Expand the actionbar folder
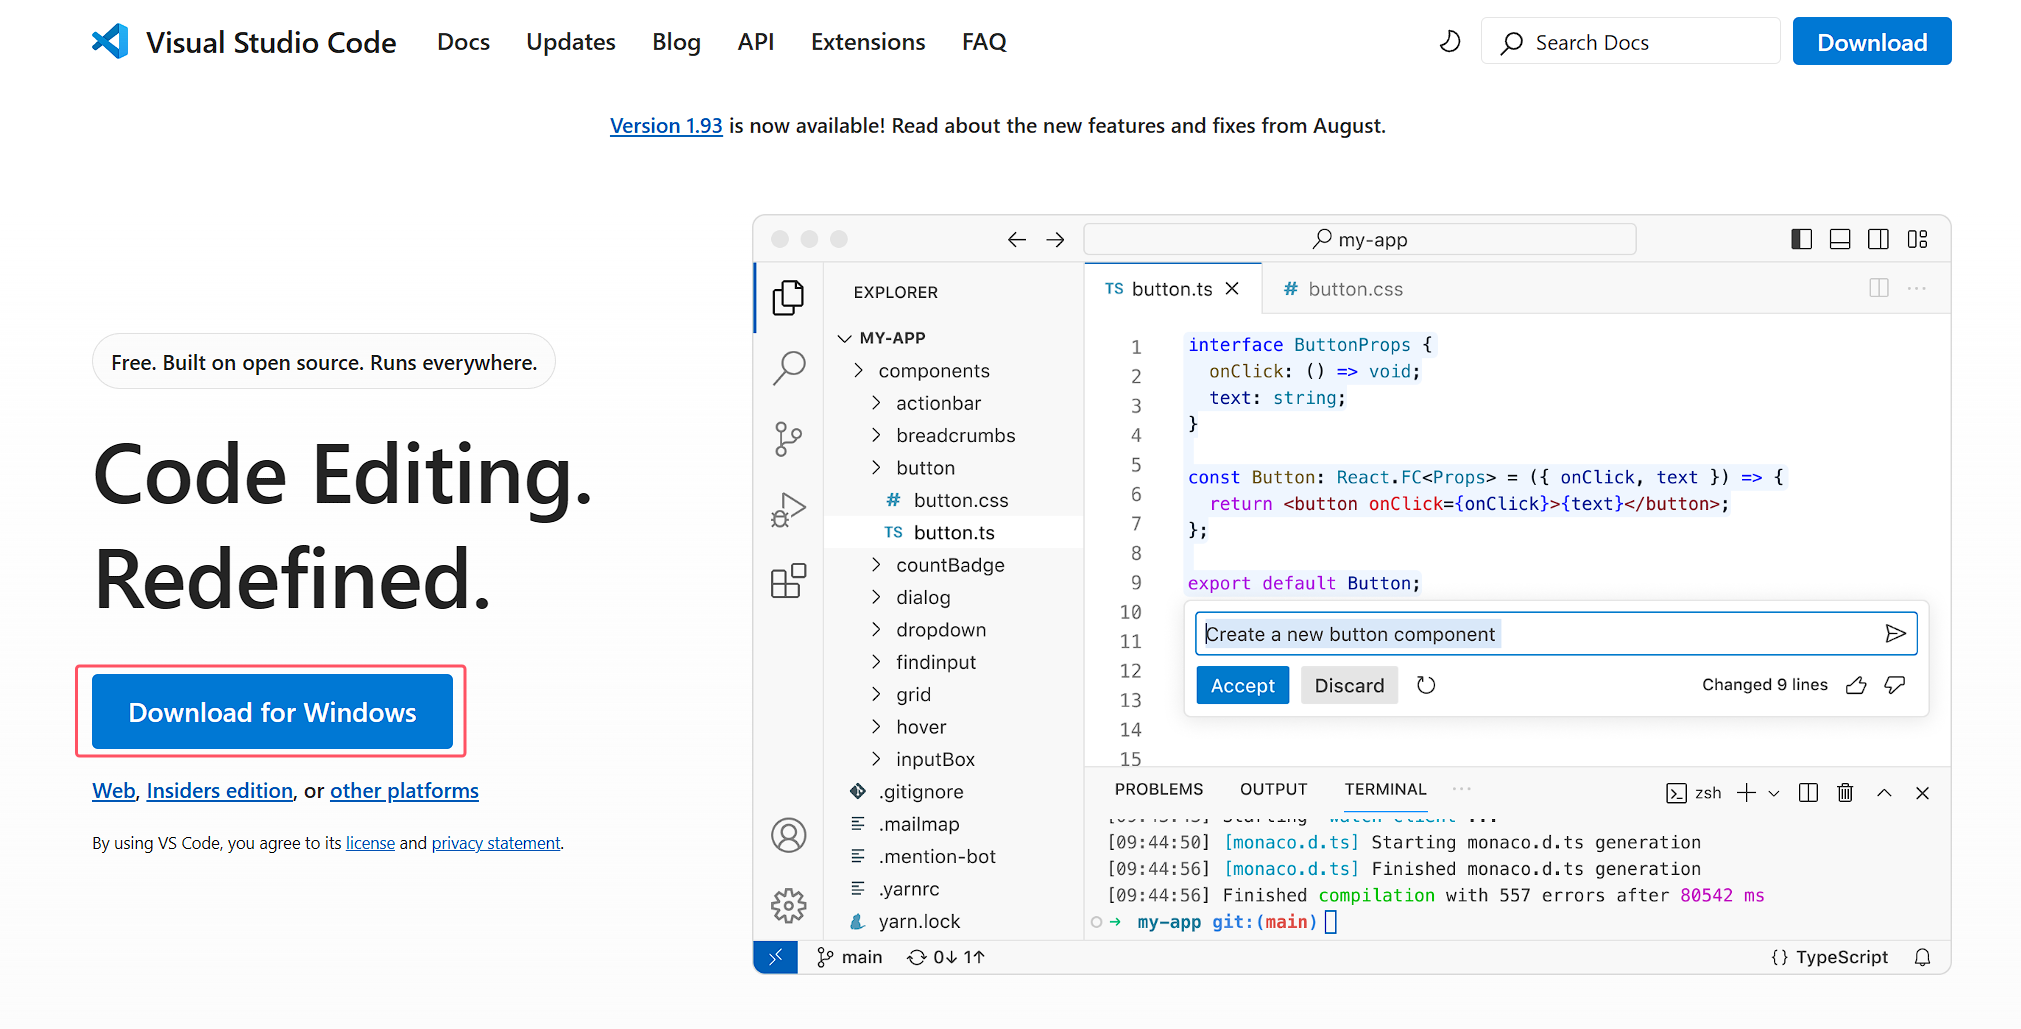The width and height of the screenshot is (2021, 1029). coord(876,403)
